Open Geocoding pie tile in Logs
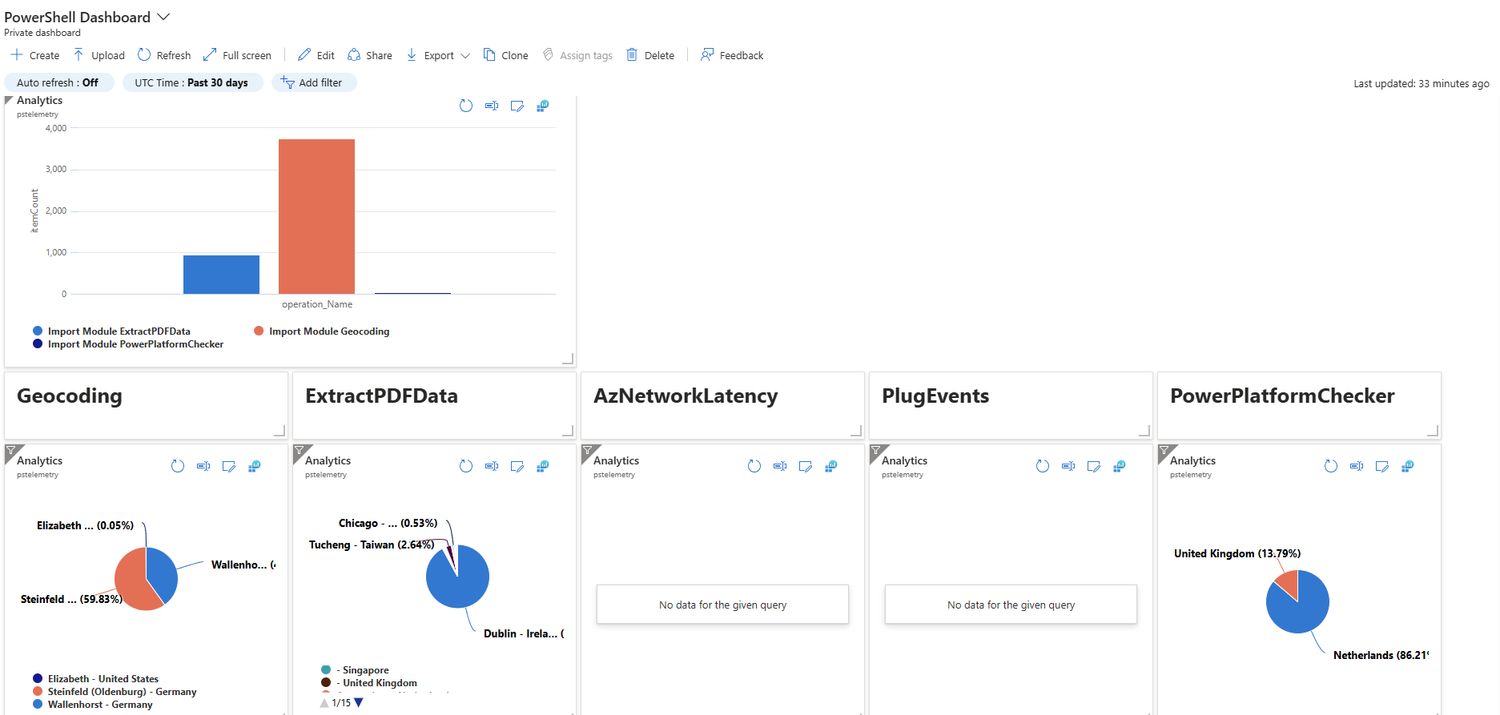Image resolution: width=1500 pixels, height=715 pixels. [x=255, y=466]
